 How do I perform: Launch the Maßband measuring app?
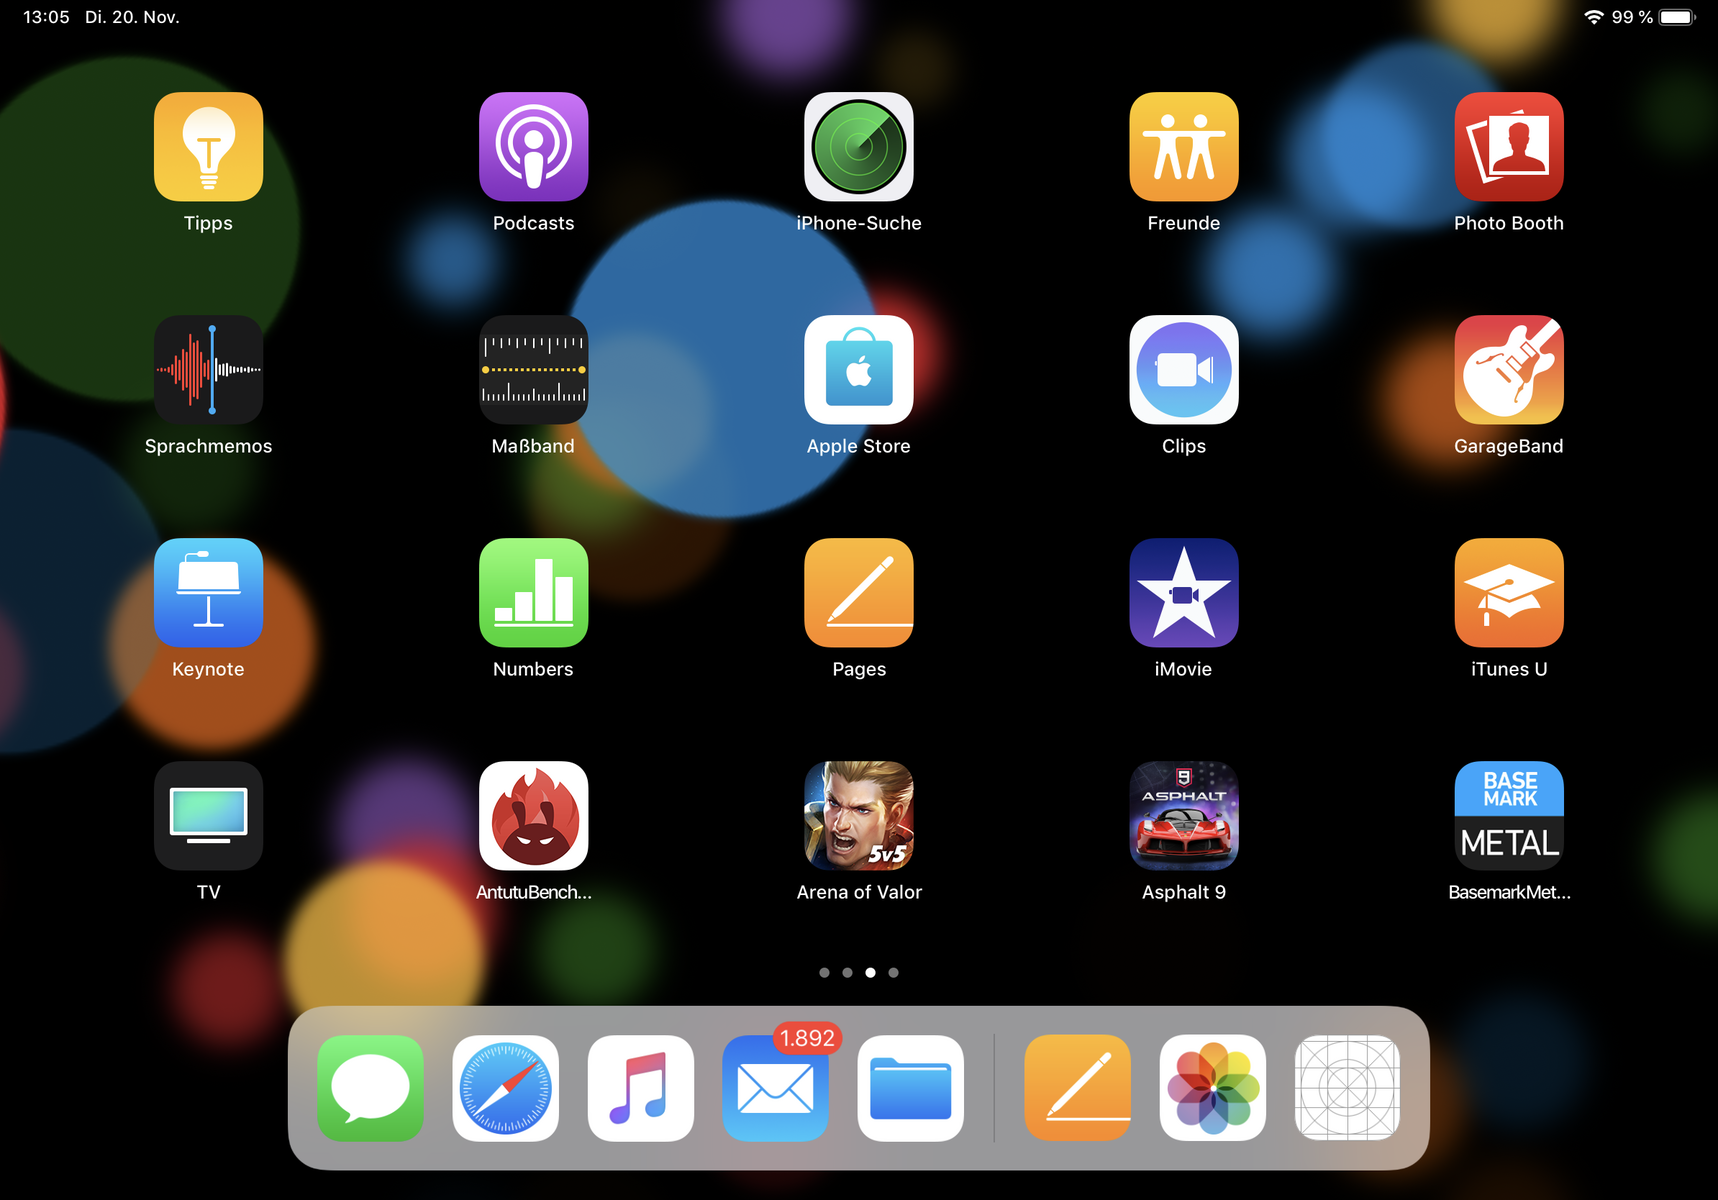click(x=533, y=370)
